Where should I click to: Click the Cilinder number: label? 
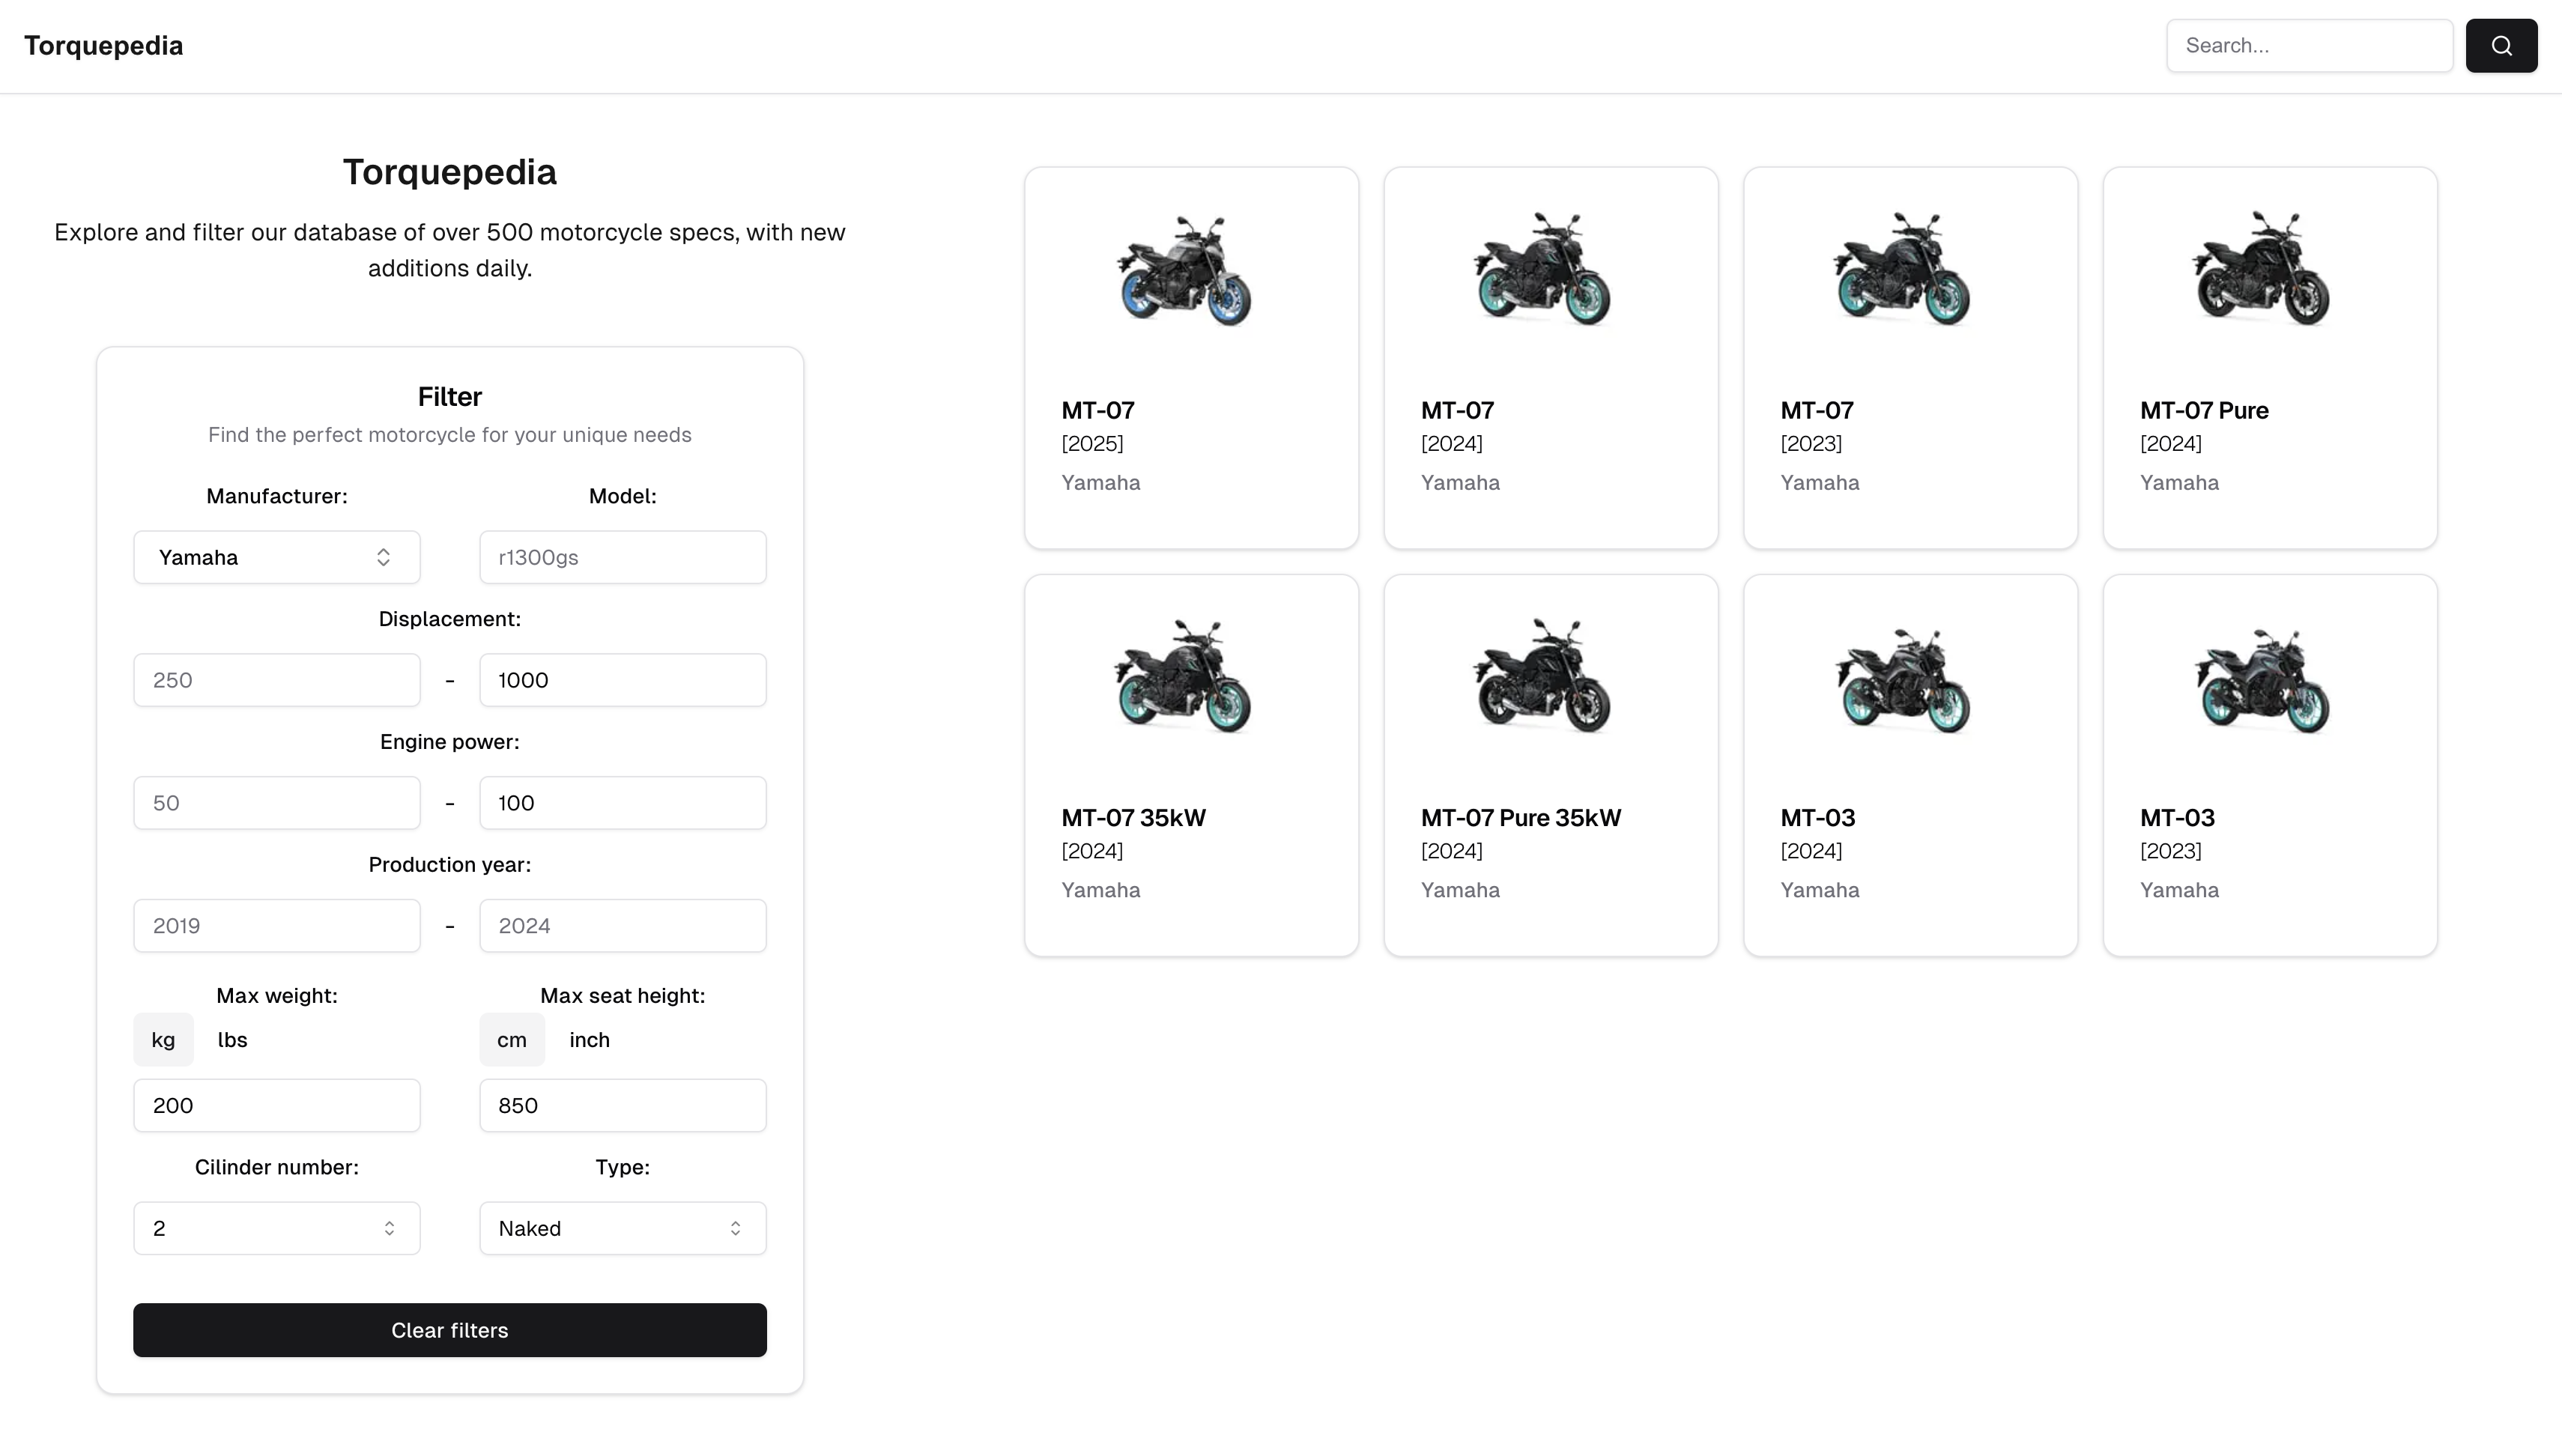277,1167
